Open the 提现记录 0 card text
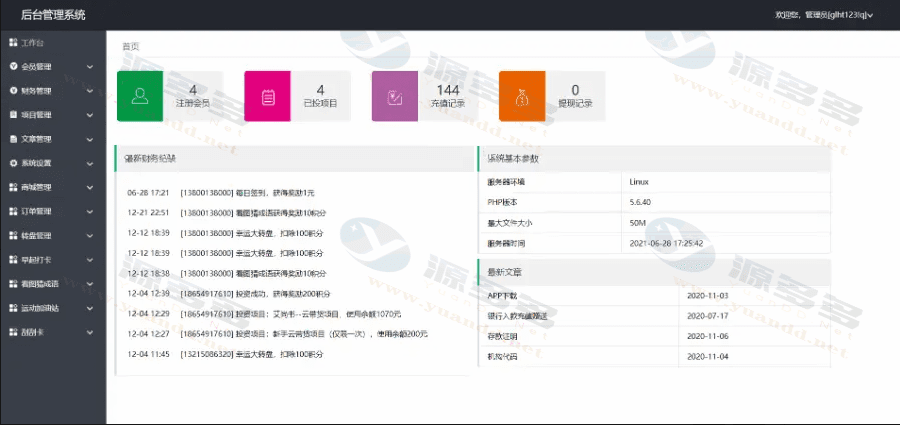Viewport: 900px width, 425px height. tap(575, 96)
